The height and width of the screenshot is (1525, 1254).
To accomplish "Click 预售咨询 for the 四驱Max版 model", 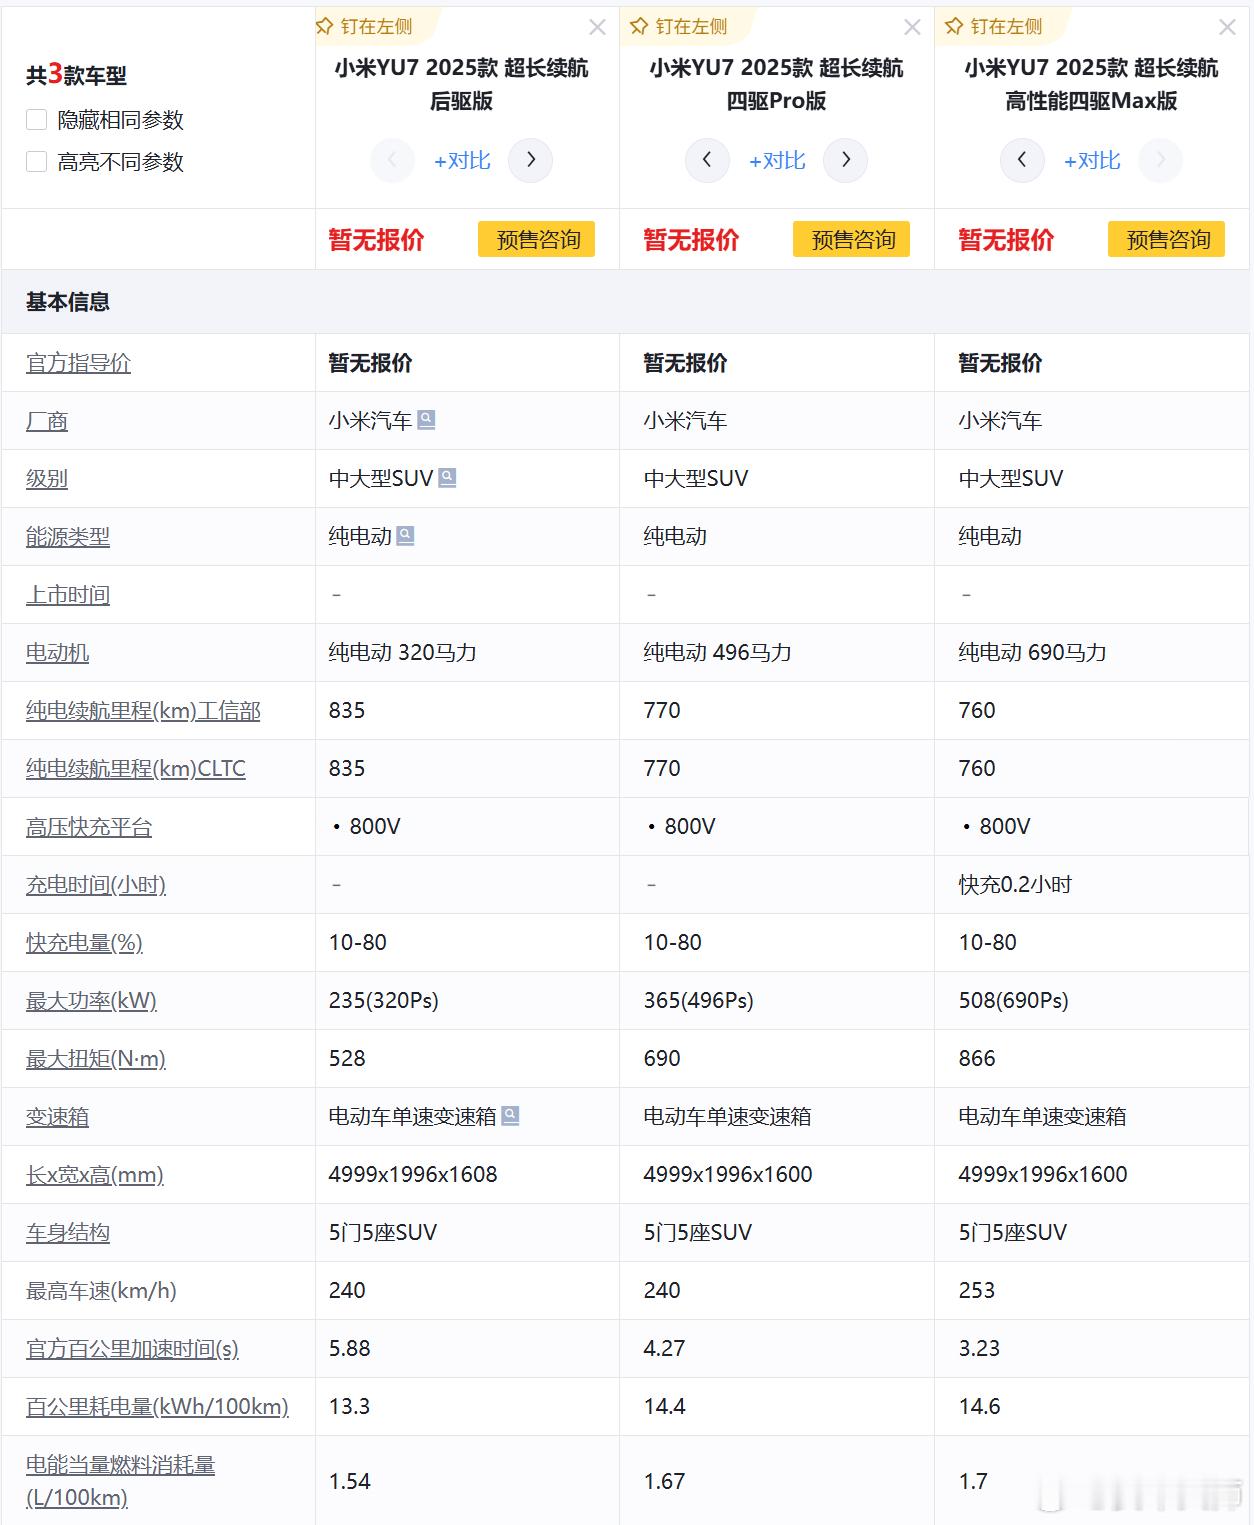I will 1166,239.
